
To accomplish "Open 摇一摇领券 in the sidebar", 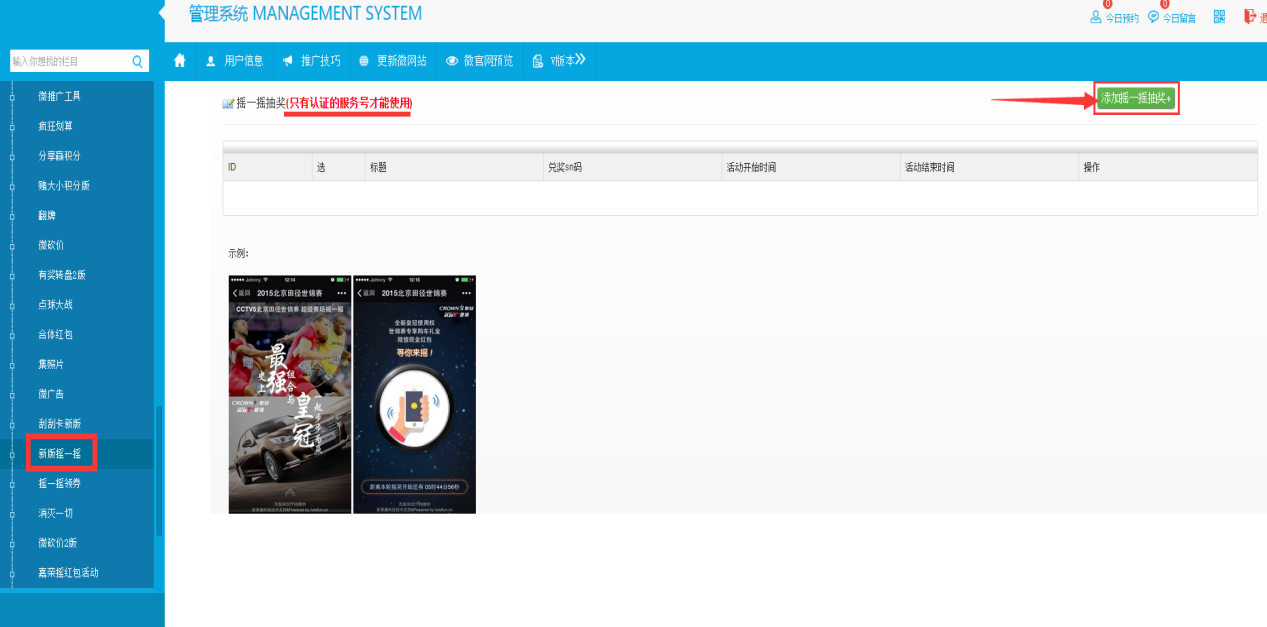I will pos(60,483).
